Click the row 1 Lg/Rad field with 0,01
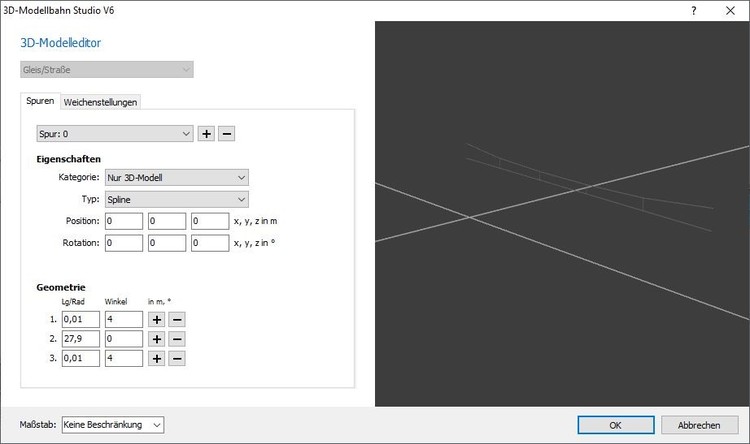This screenshot has width=750, height=444. pyautogui.click(x=81, y=320)
